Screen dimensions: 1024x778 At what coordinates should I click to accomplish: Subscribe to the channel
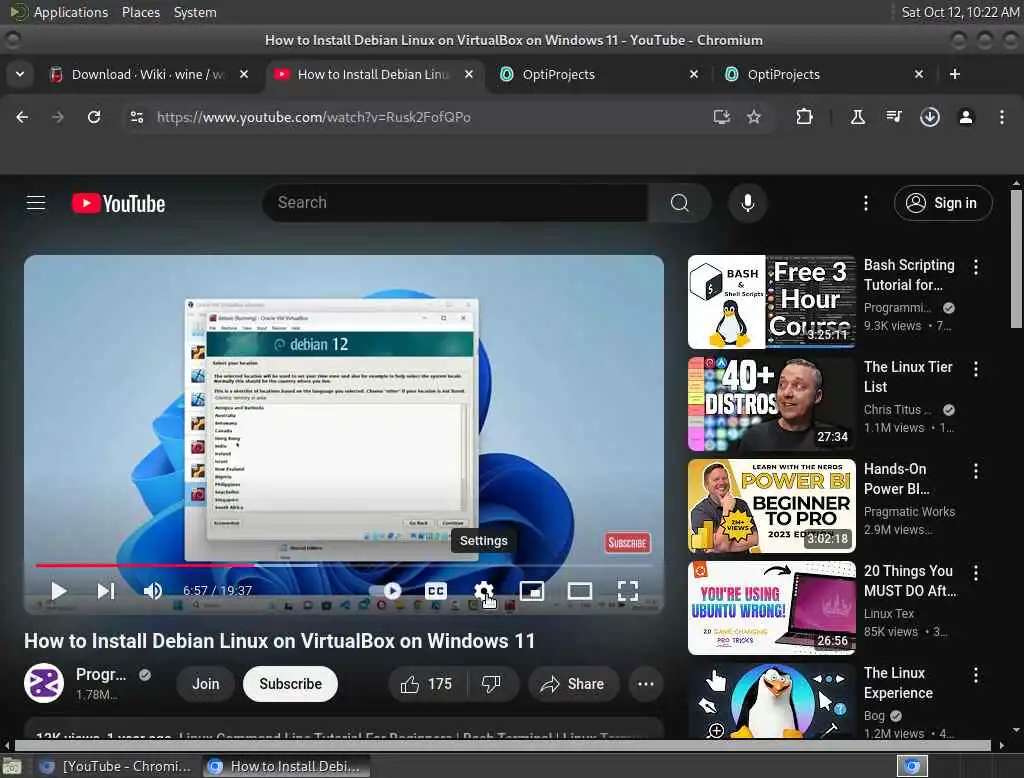point(291,684)
